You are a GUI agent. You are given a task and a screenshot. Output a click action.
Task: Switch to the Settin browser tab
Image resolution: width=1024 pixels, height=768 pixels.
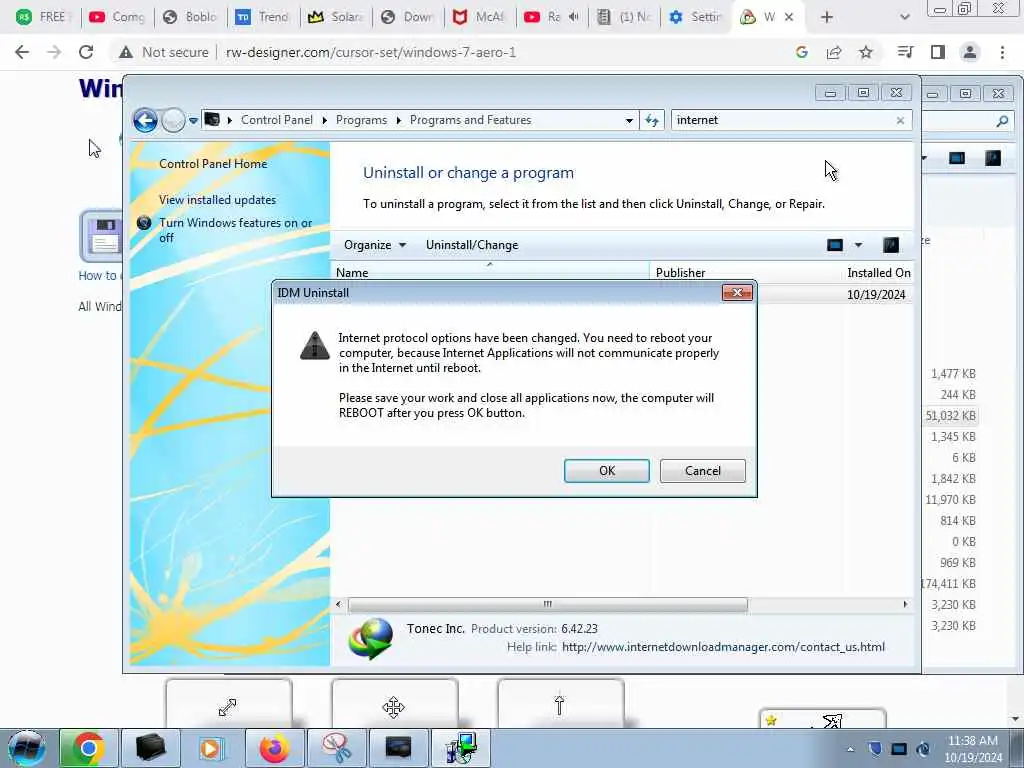695,17
